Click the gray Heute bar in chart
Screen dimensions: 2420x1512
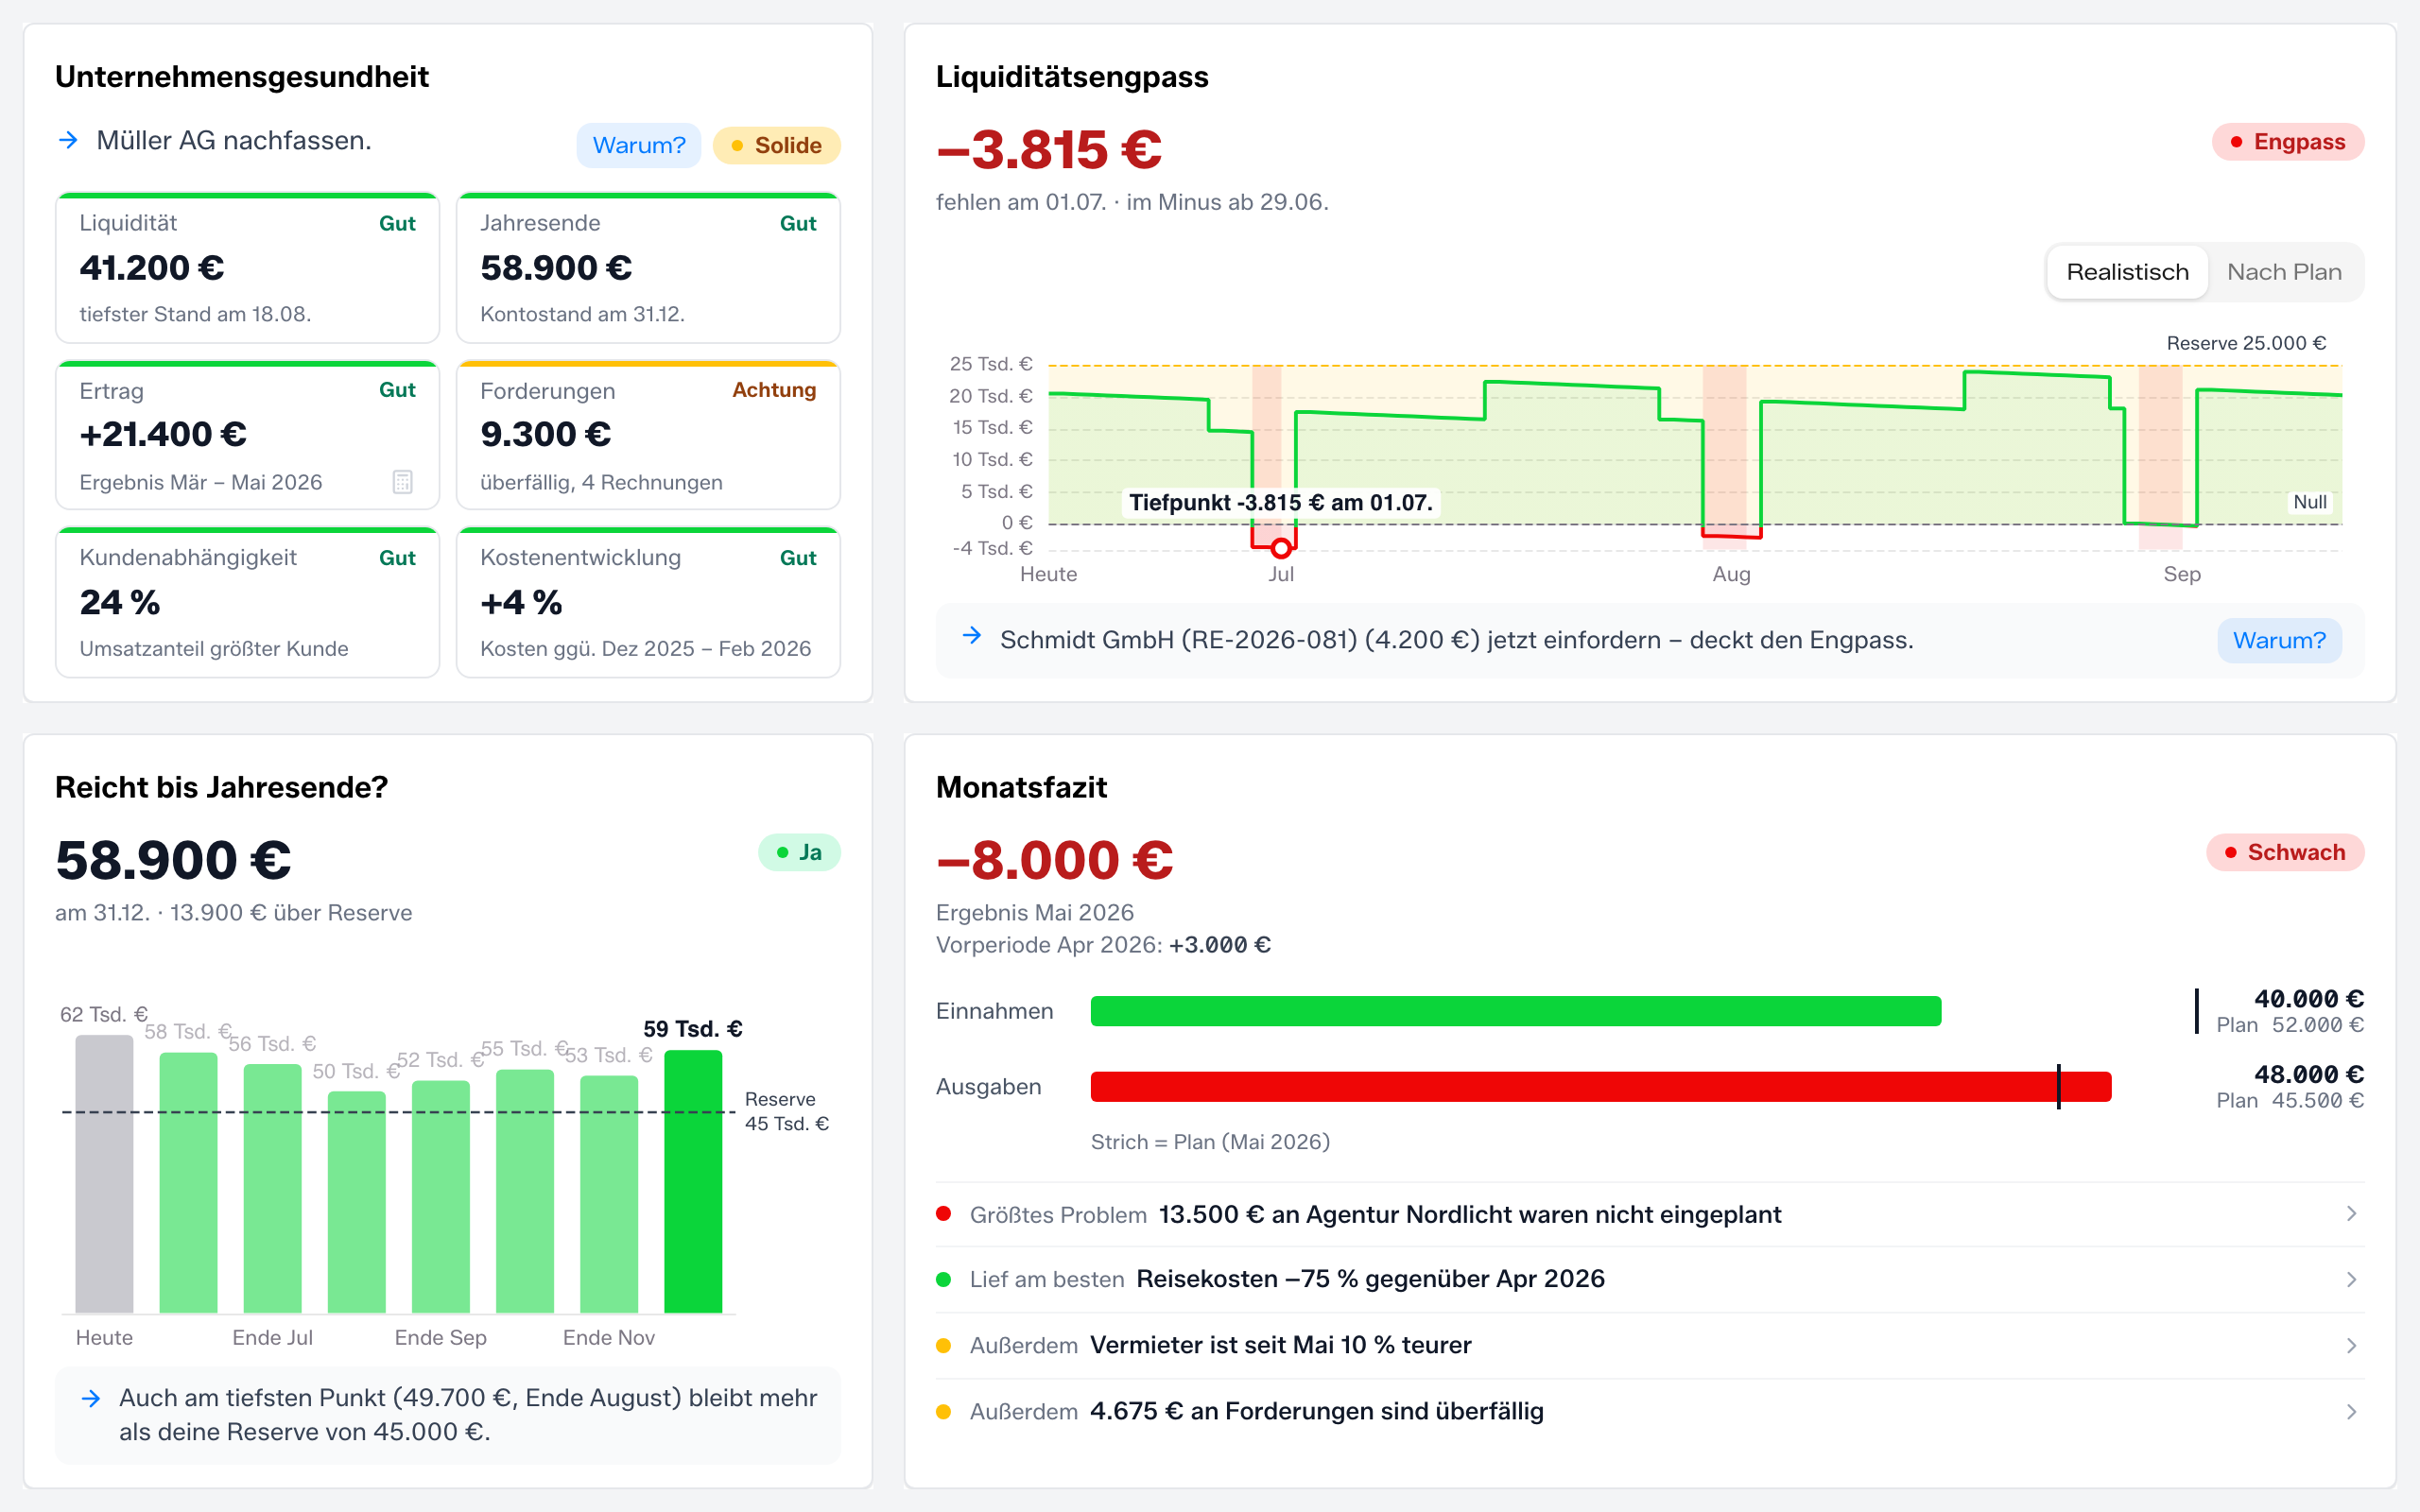(x=104, y=1174)
